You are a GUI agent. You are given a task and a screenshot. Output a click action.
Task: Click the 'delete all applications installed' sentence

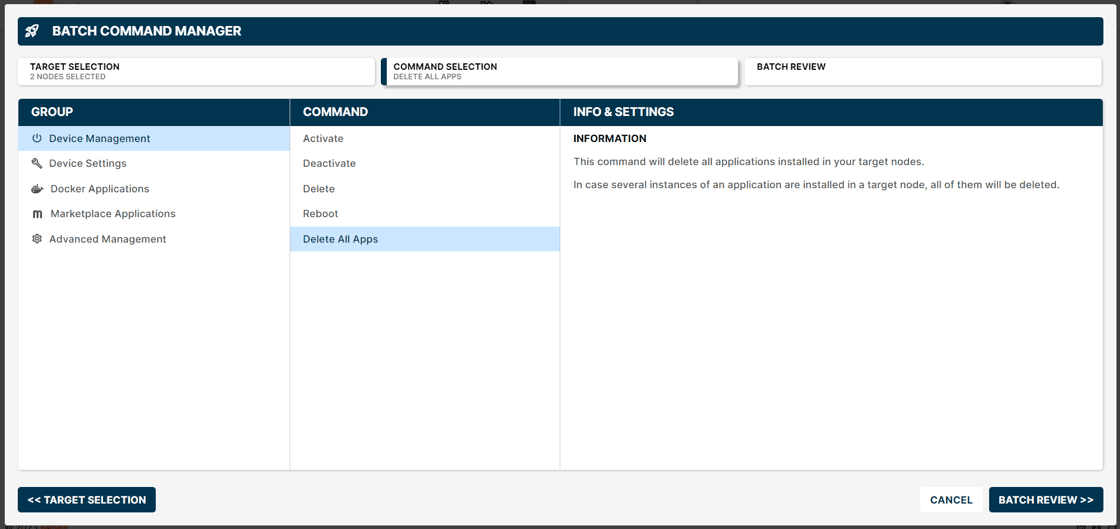749,161
